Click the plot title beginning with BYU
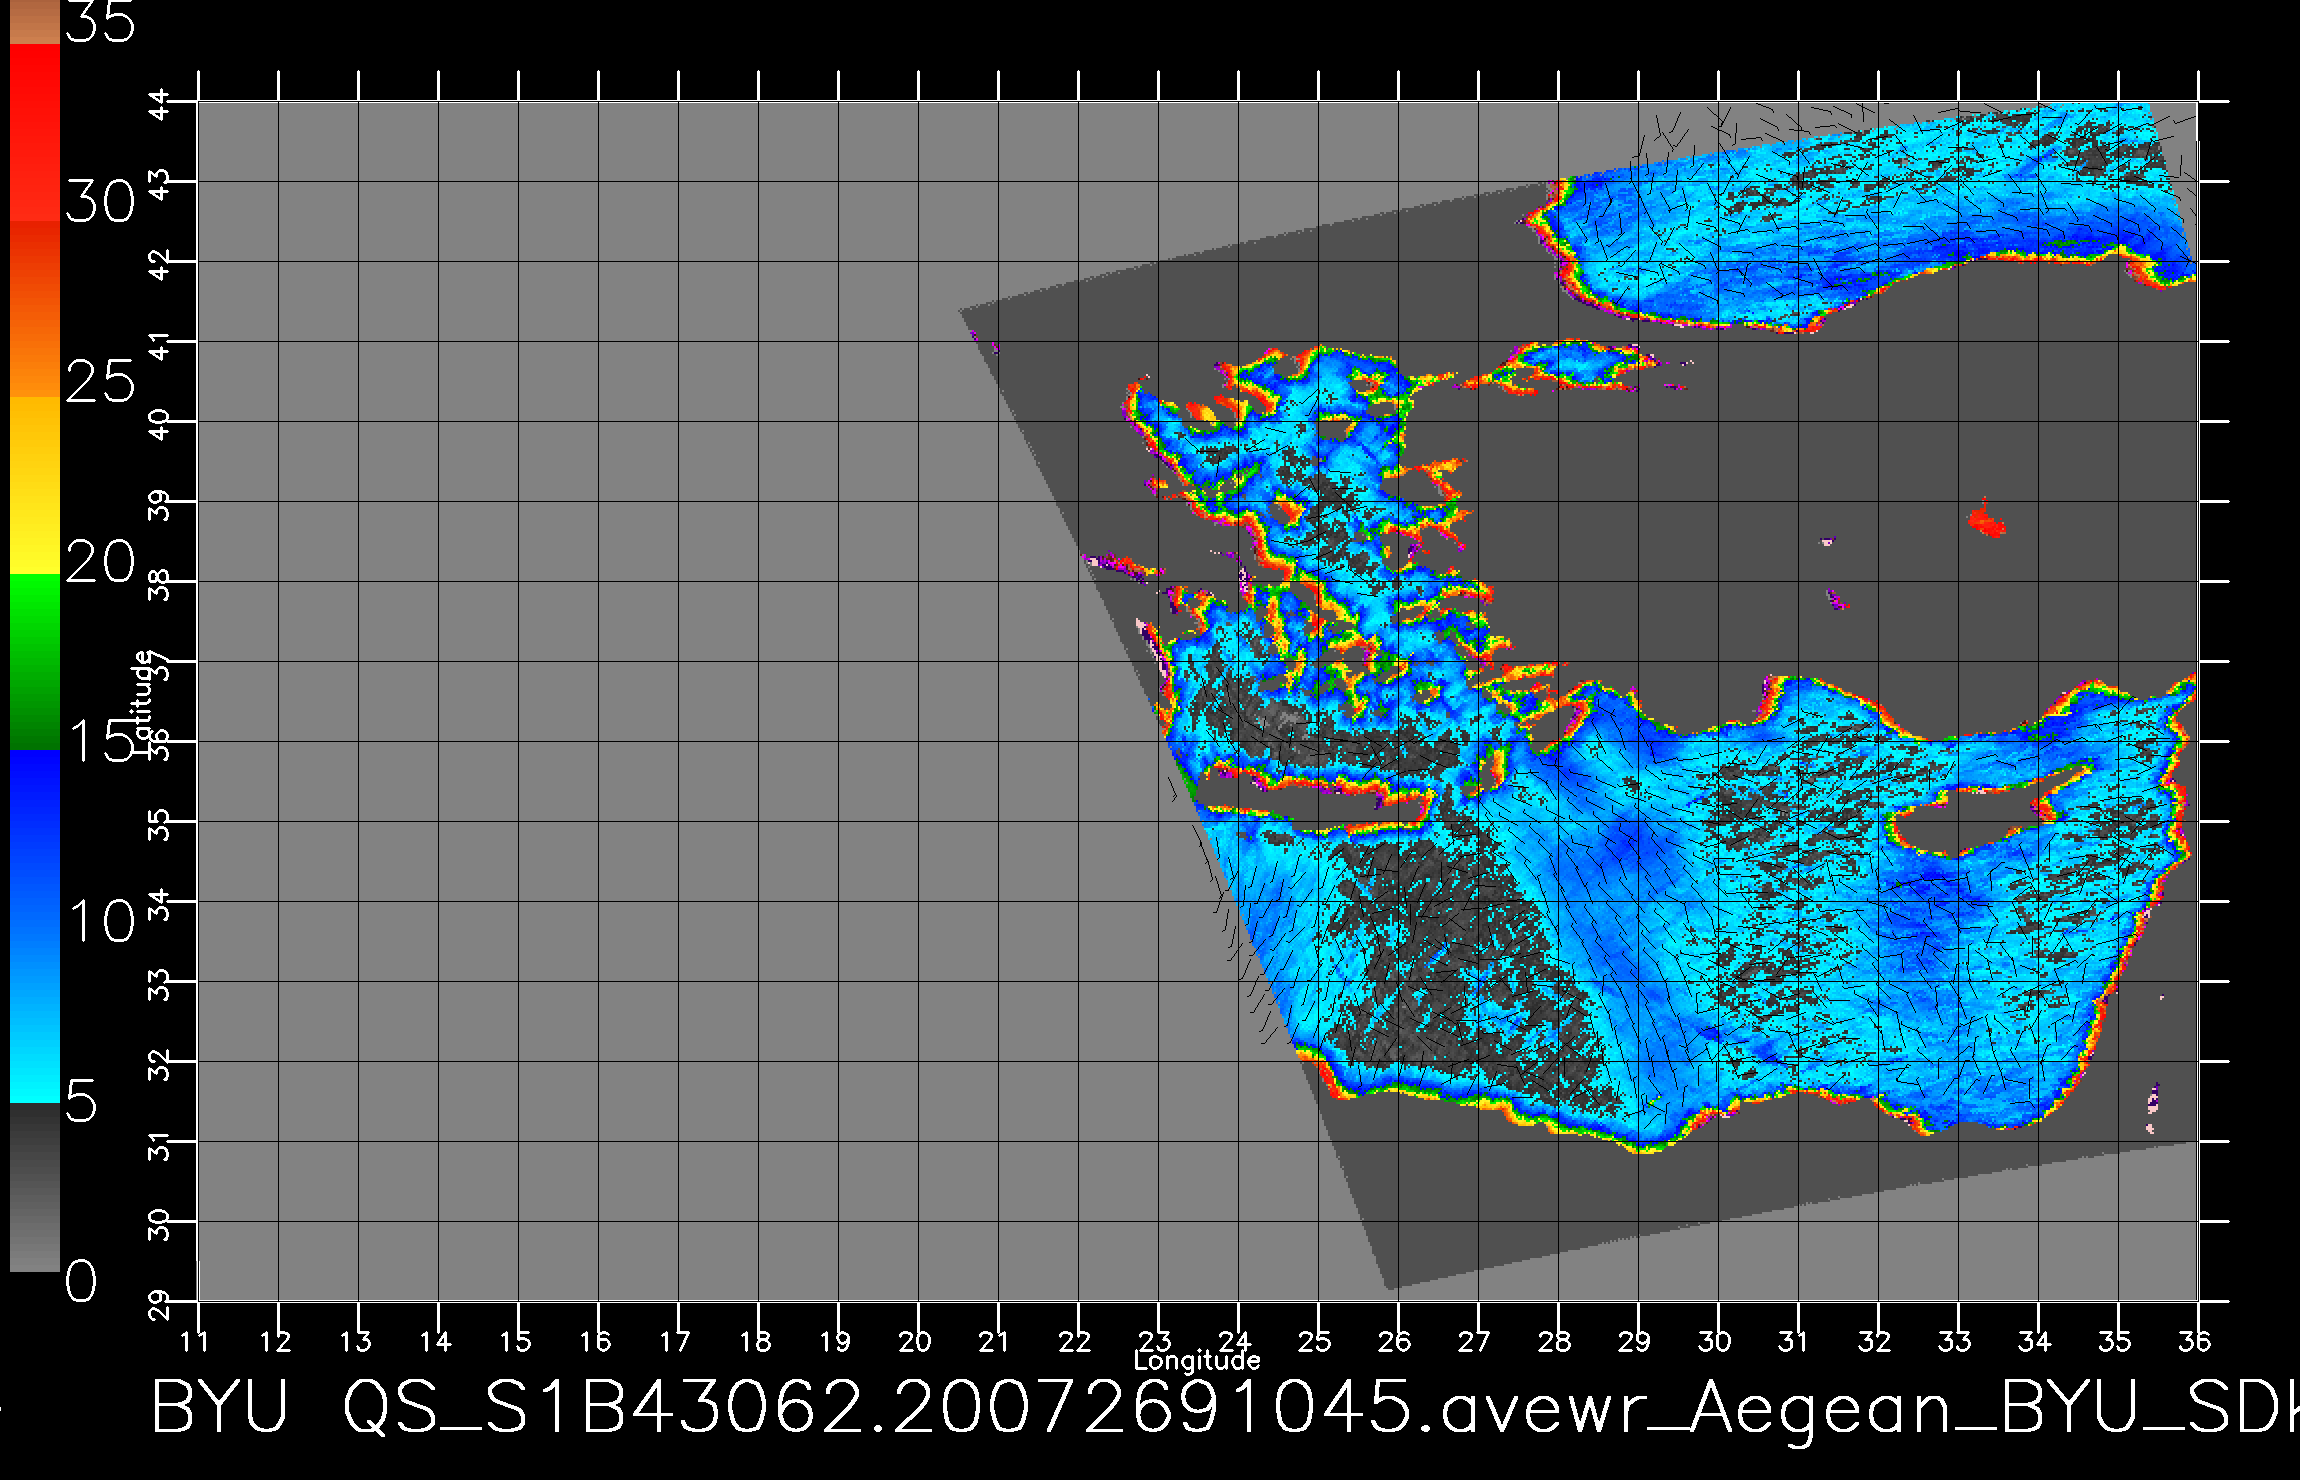The width and height of the screenshot is (2300, 1480). [1225, 1408]
